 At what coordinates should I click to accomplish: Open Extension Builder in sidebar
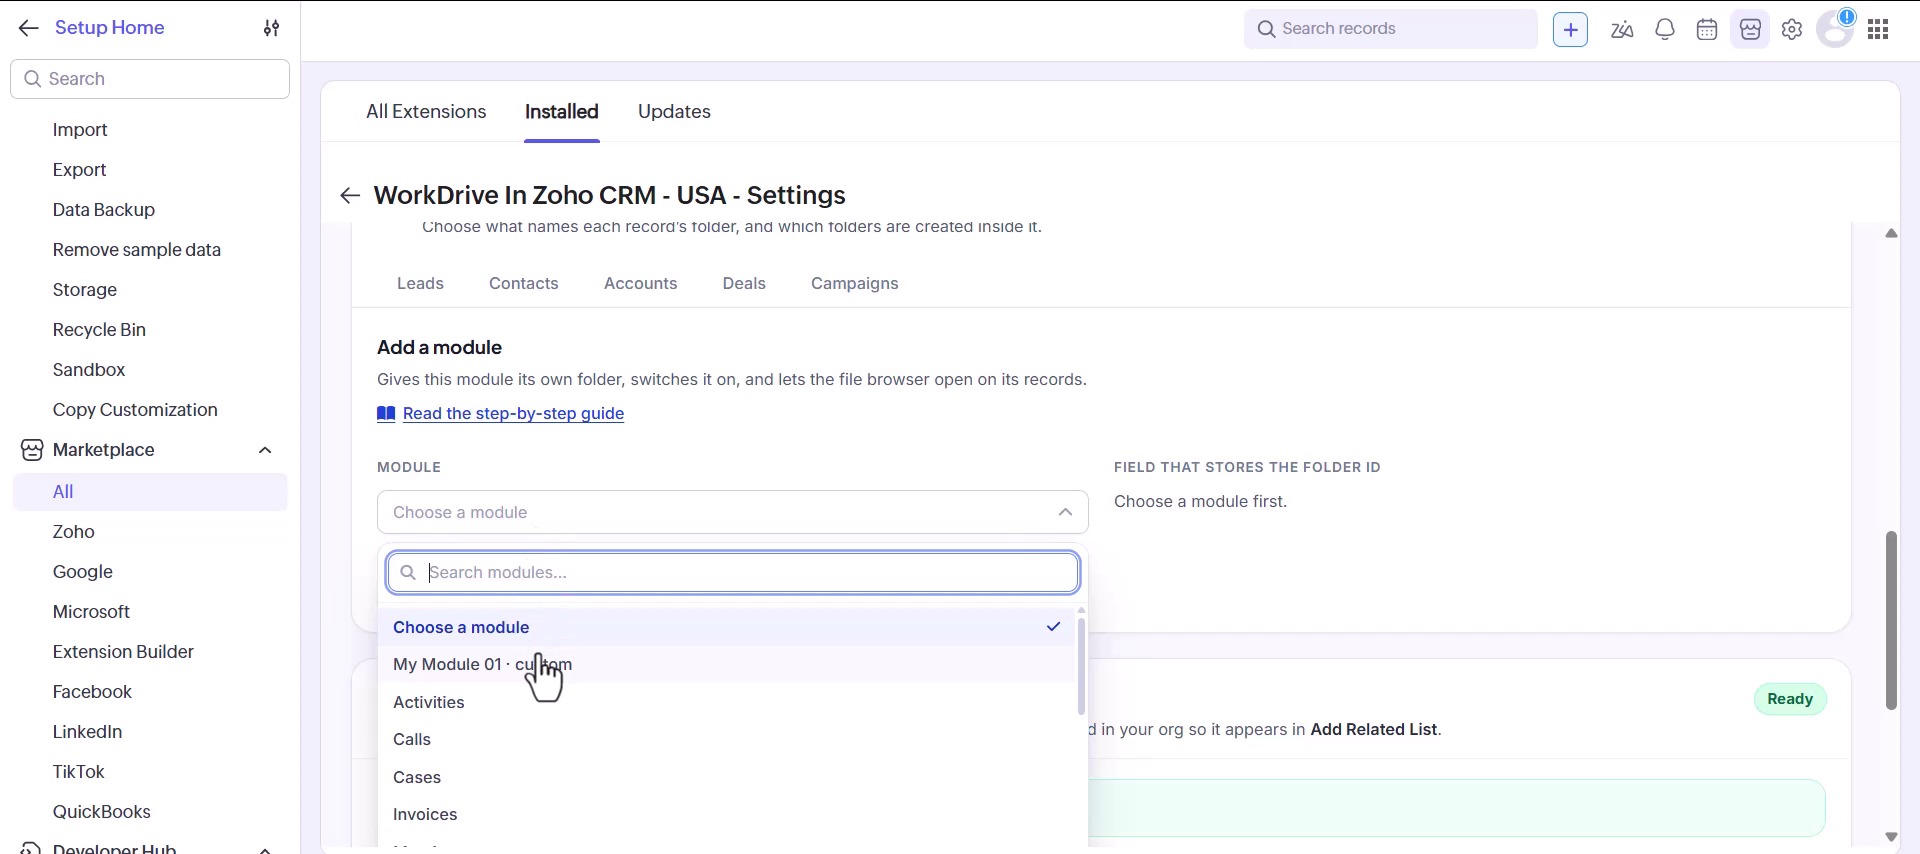point(123,652)
